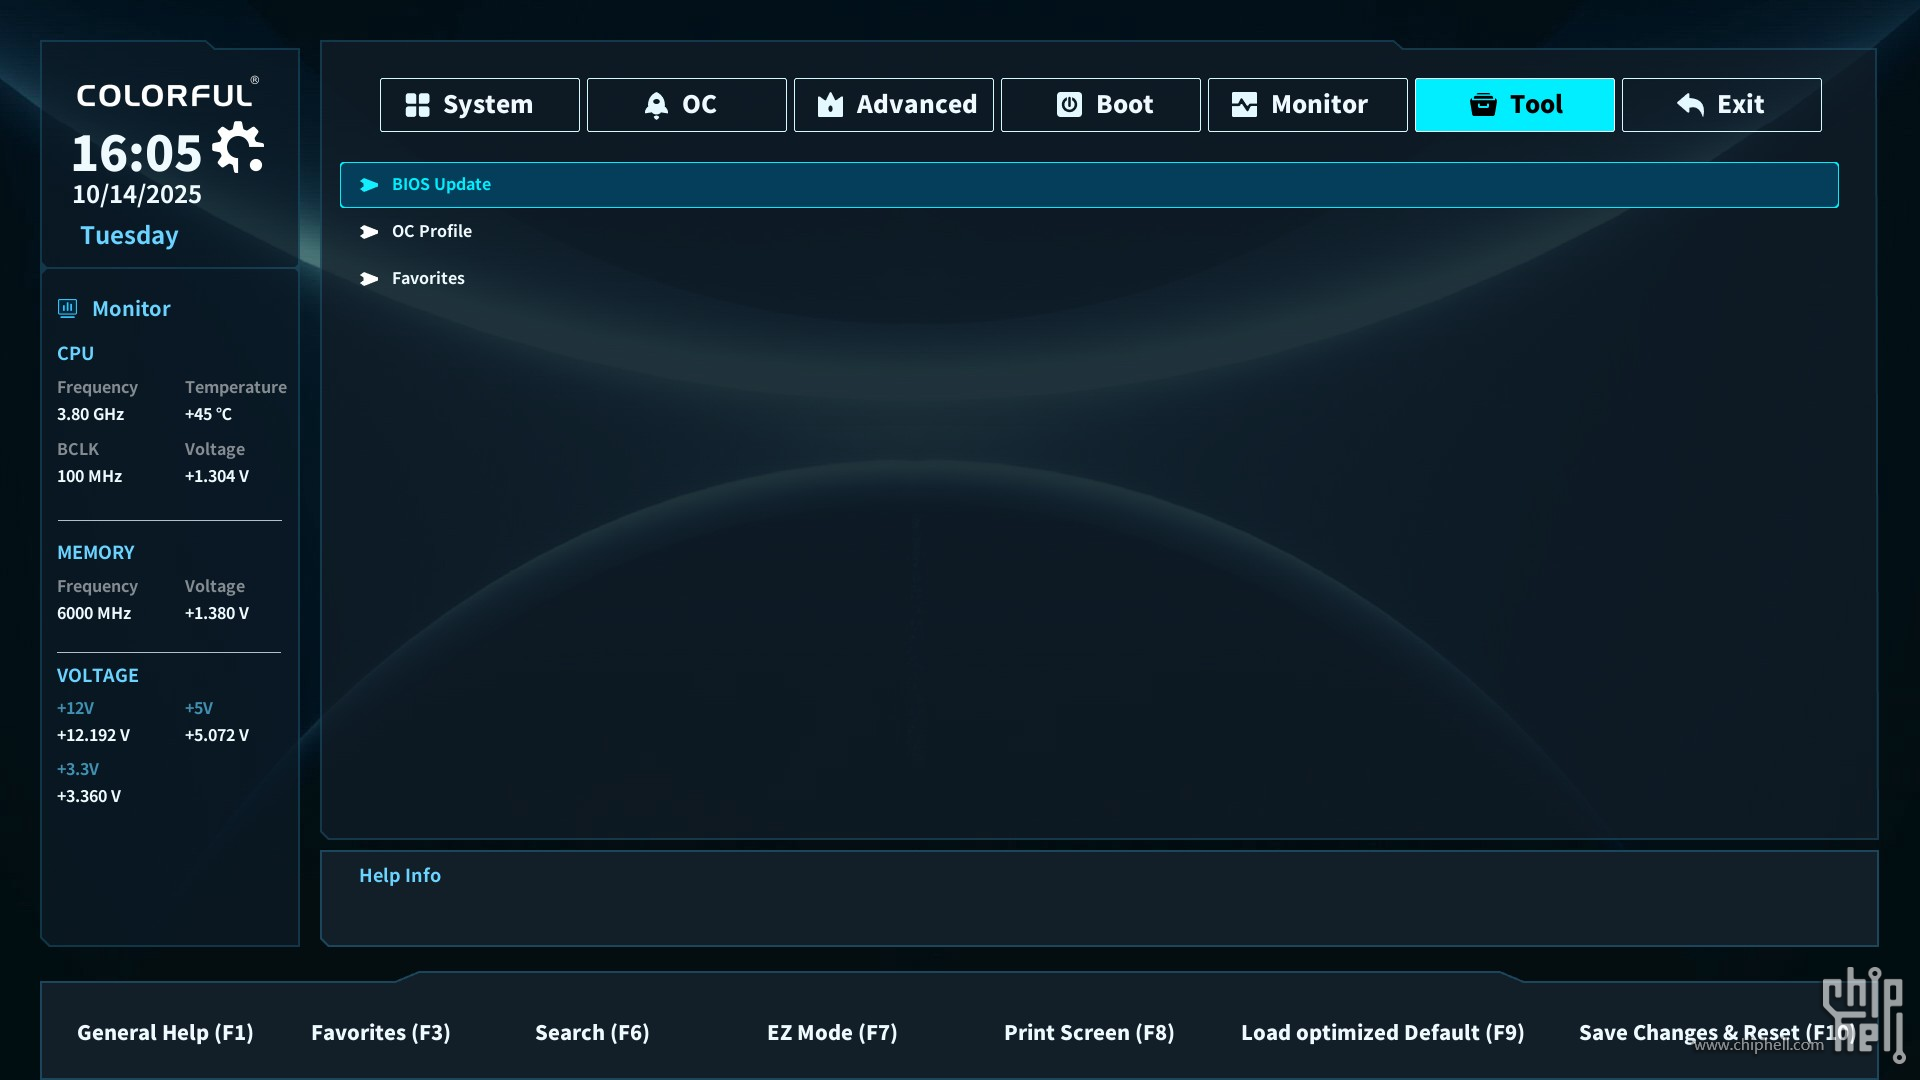Click the System tab grid icon
The image size is (1920, 1080).
pos(417,105)
